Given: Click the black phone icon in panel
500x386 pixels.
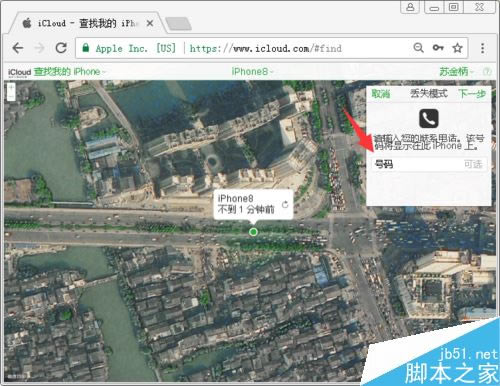Looking at the screenshot, I should 429,118.
